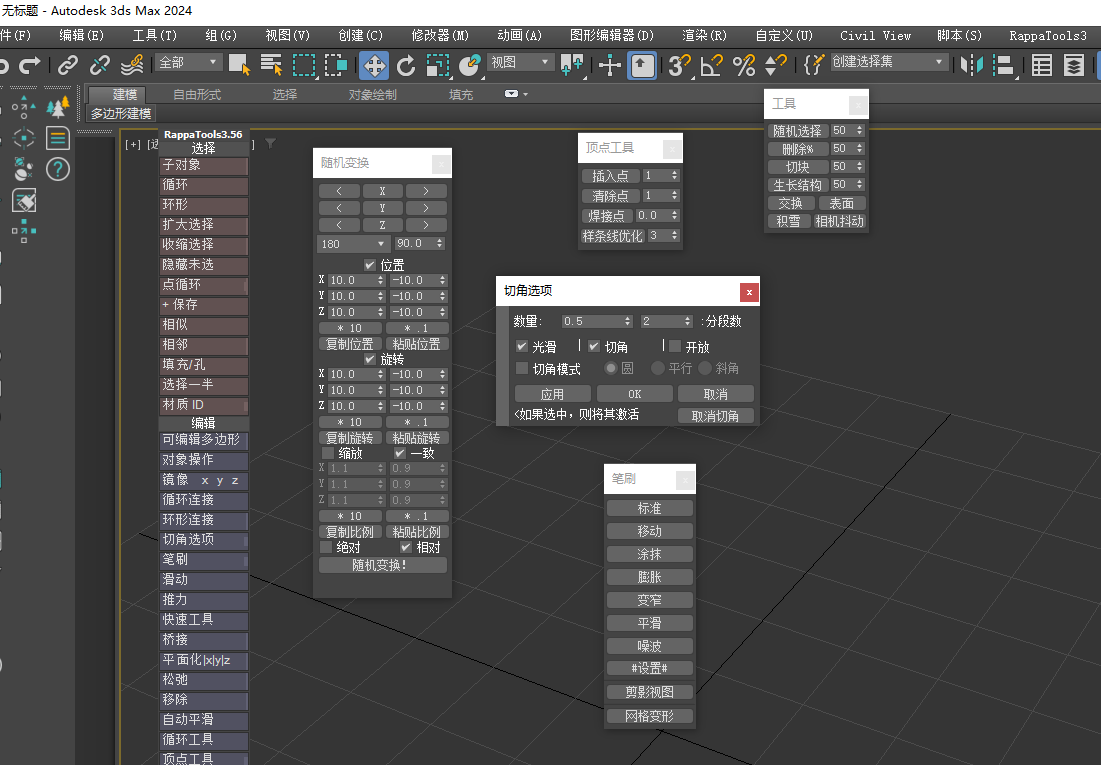The width and height of the screenshot is (1101, 765).
Task: Toggle the Spinner Snap icon
Action: 775,65
